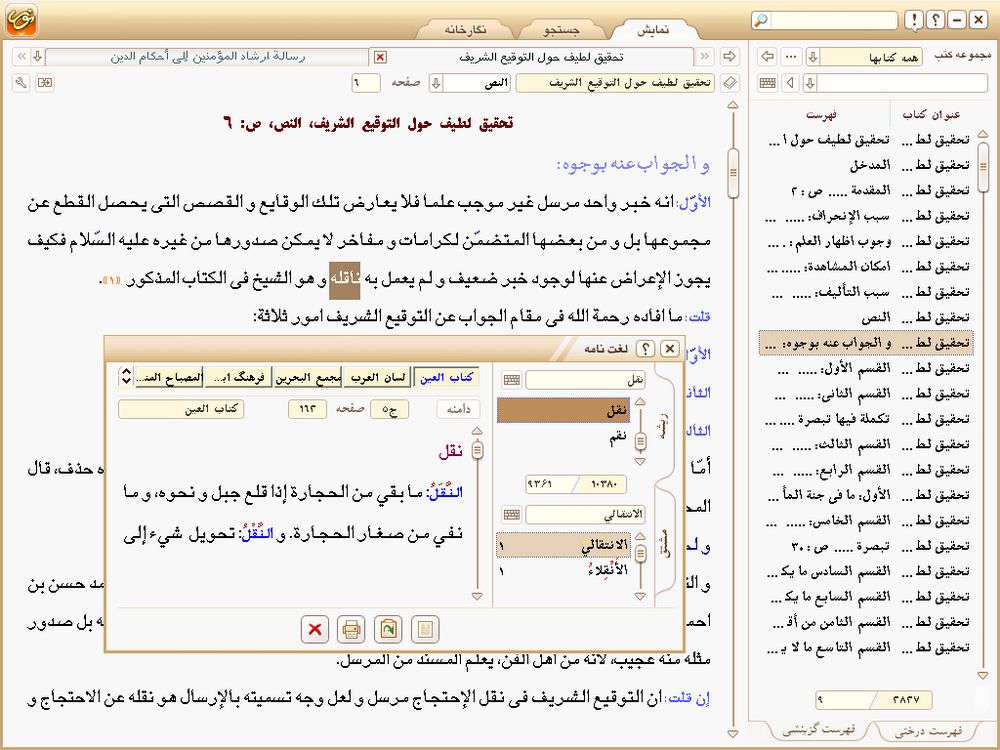
Task: Click the eraser icon beside book title field
Action: pyautogui.click(x=730, y=83)
